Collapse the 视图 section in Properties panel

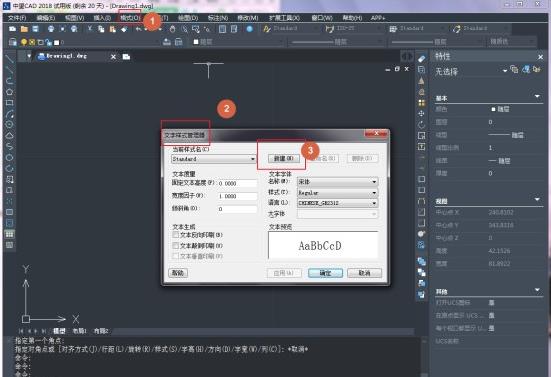[x=537, y=199]
